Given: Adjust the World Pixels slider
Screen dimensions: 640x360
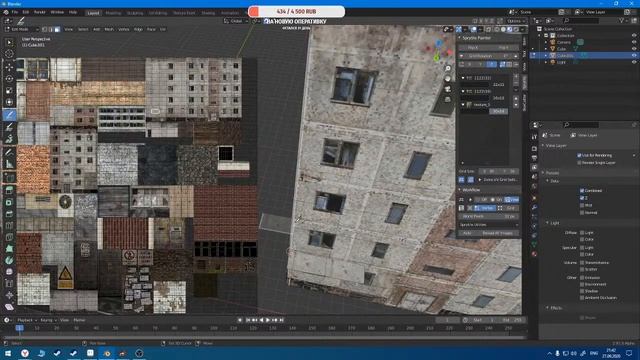Looking at the screenshot, I should tap(489, 216).
